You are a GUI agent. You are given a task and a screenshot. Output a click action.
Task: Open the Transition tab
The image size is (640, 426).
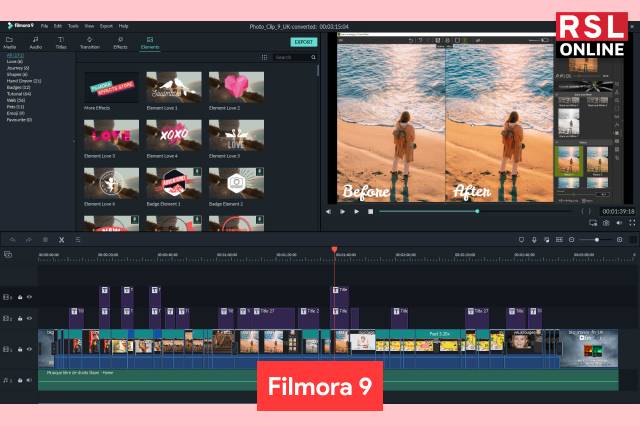coord(89,43)
